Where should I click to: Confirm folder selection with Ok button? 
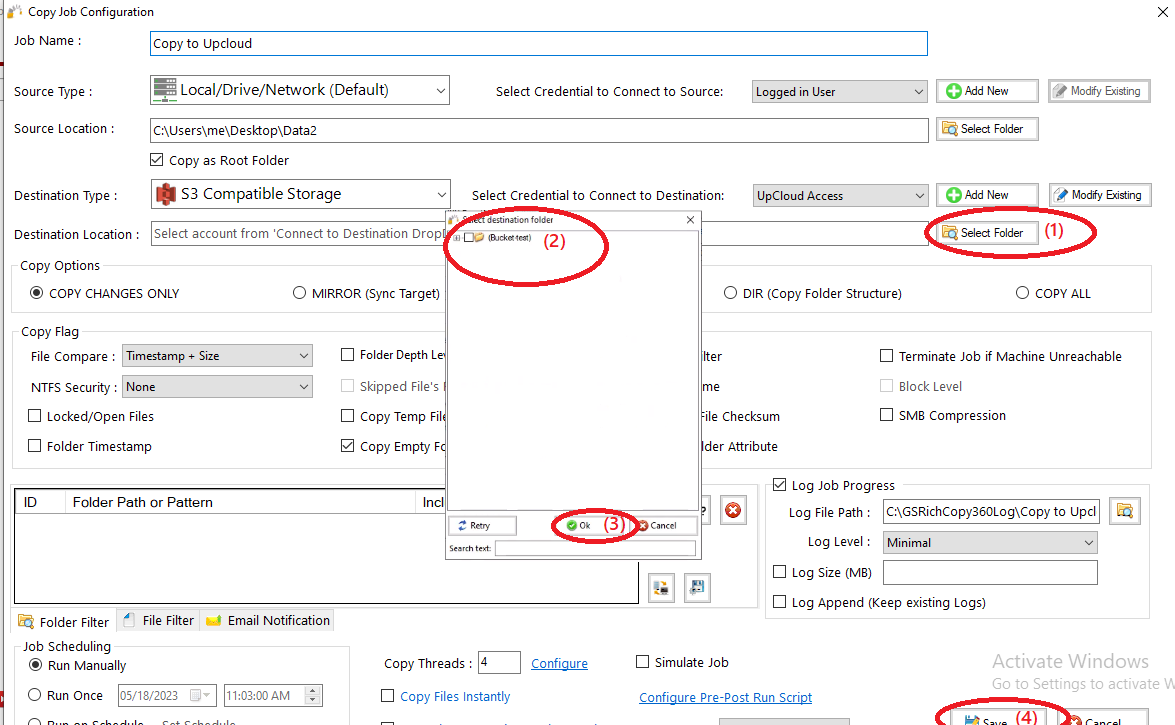point(579,525)
